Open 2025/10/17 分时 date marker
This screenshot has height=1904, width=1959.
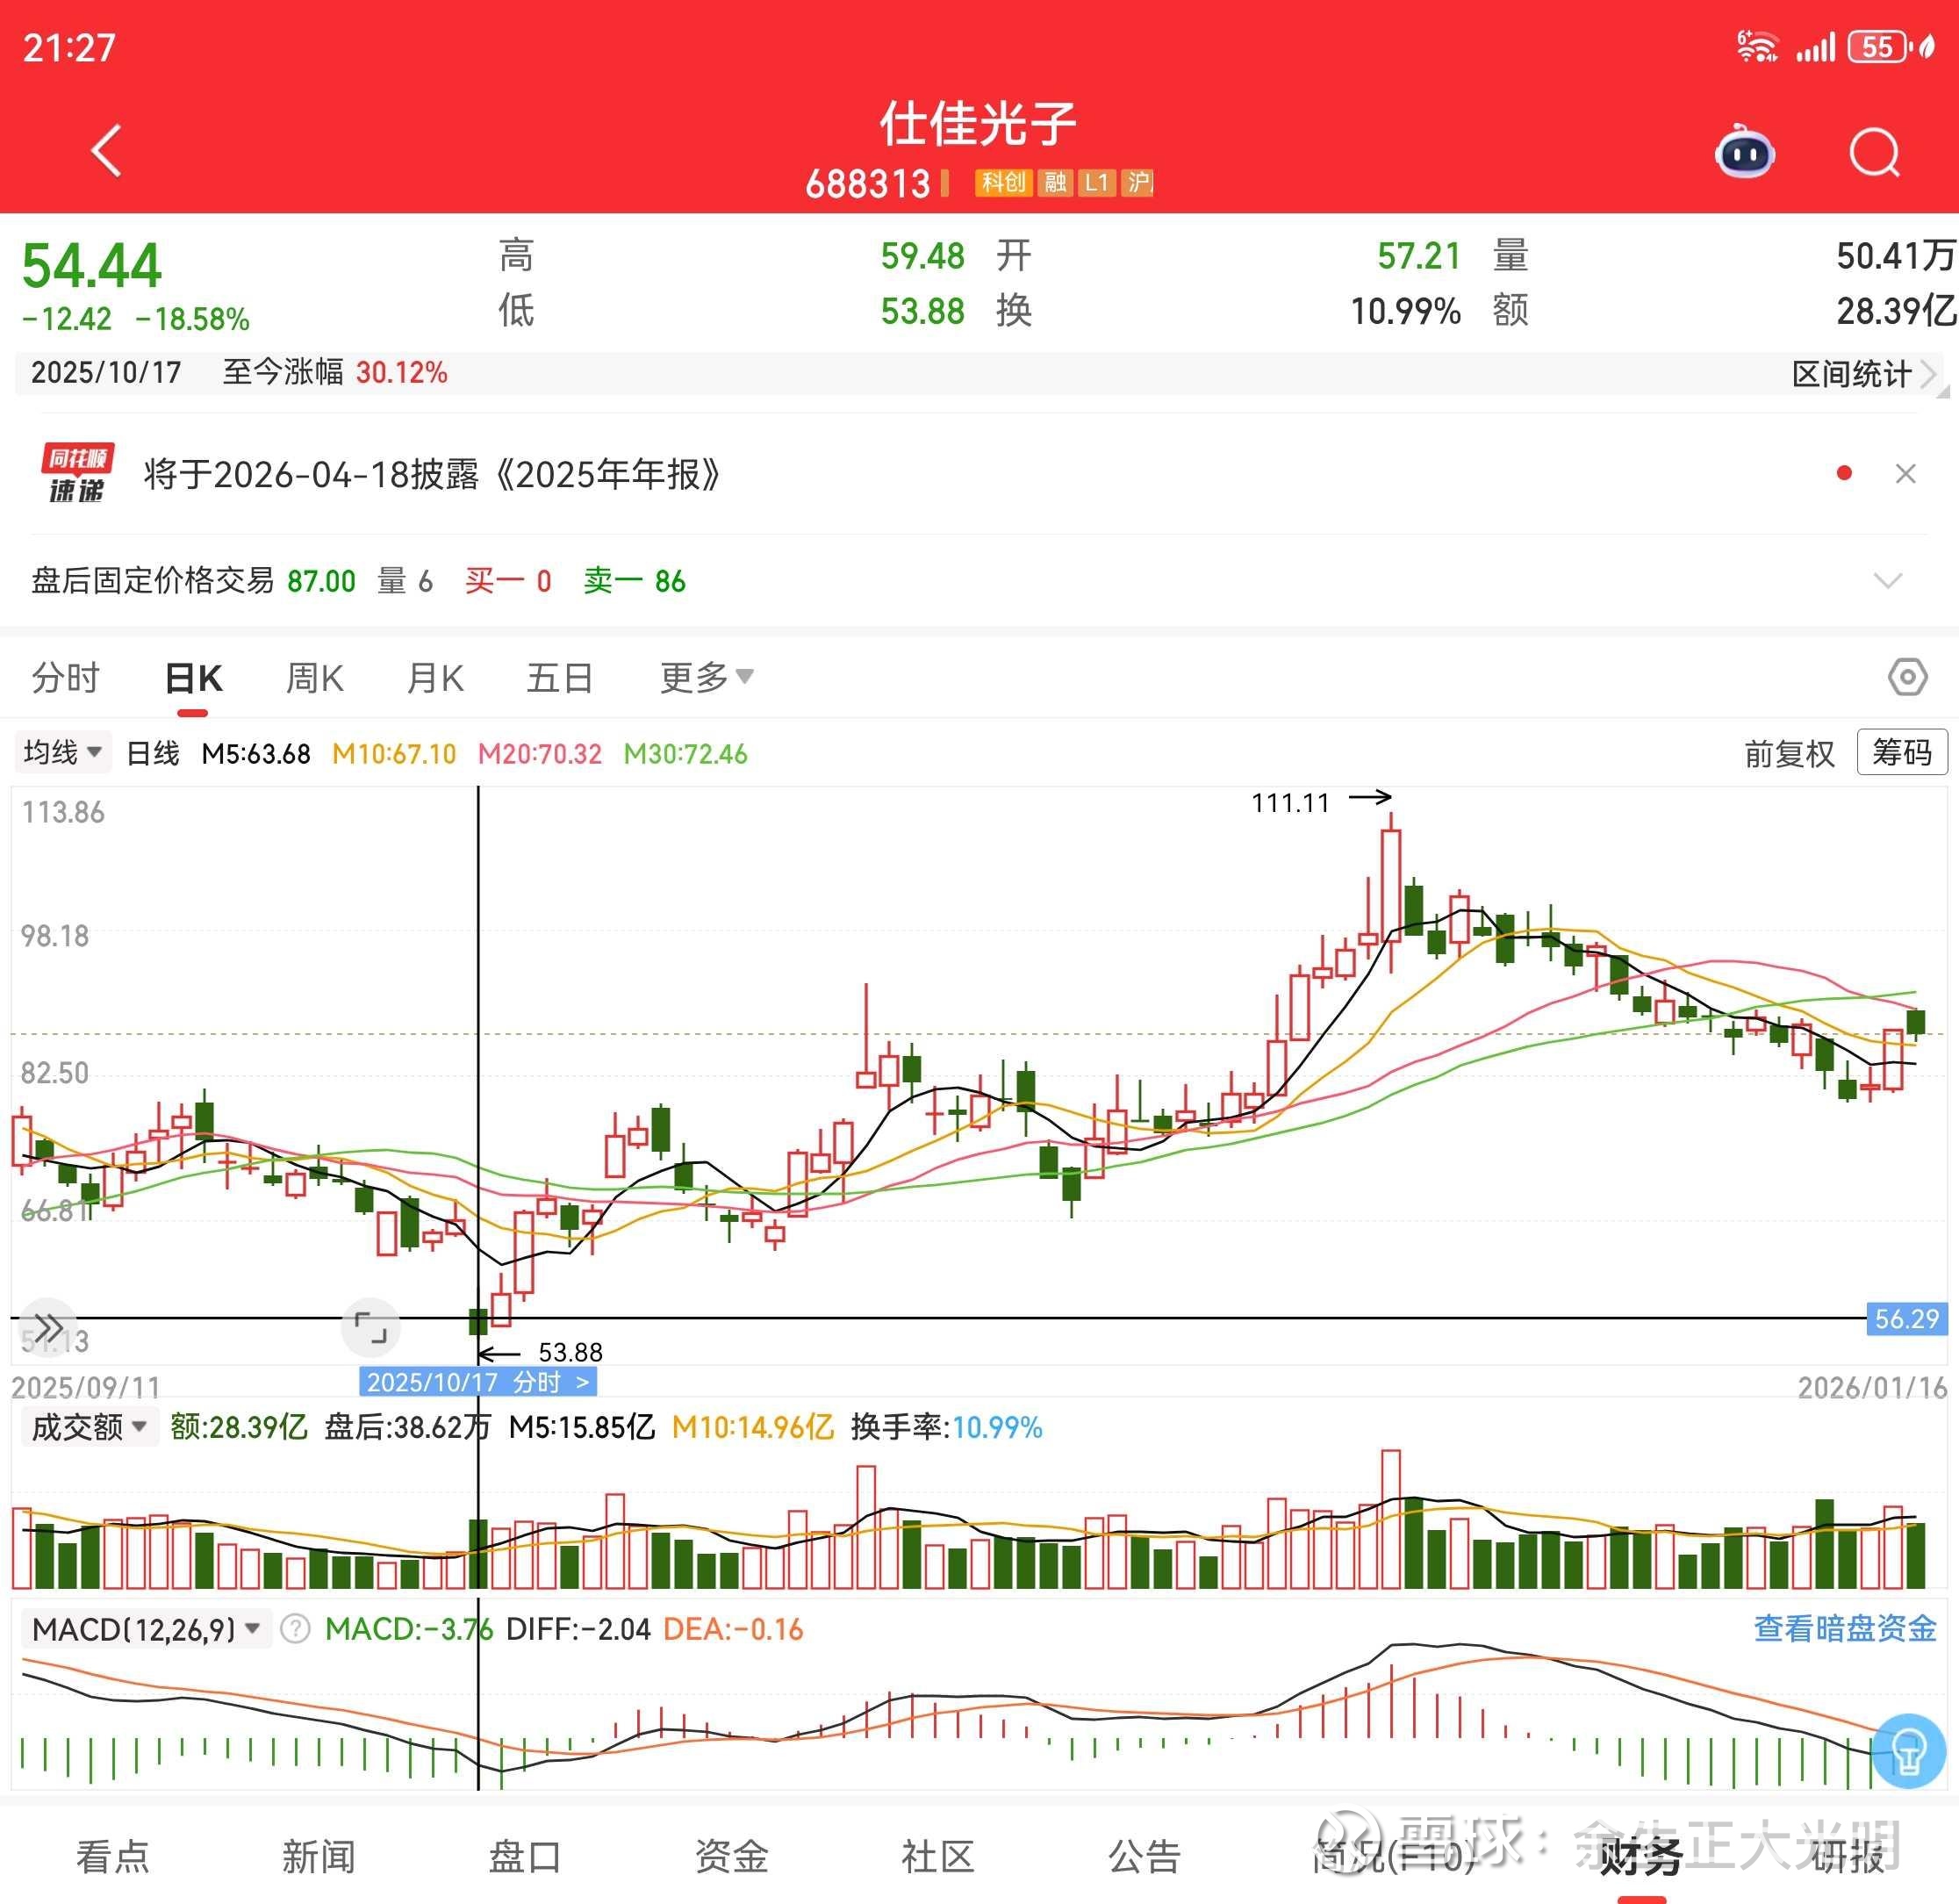pyautogui.click(x=478, y=1382)
